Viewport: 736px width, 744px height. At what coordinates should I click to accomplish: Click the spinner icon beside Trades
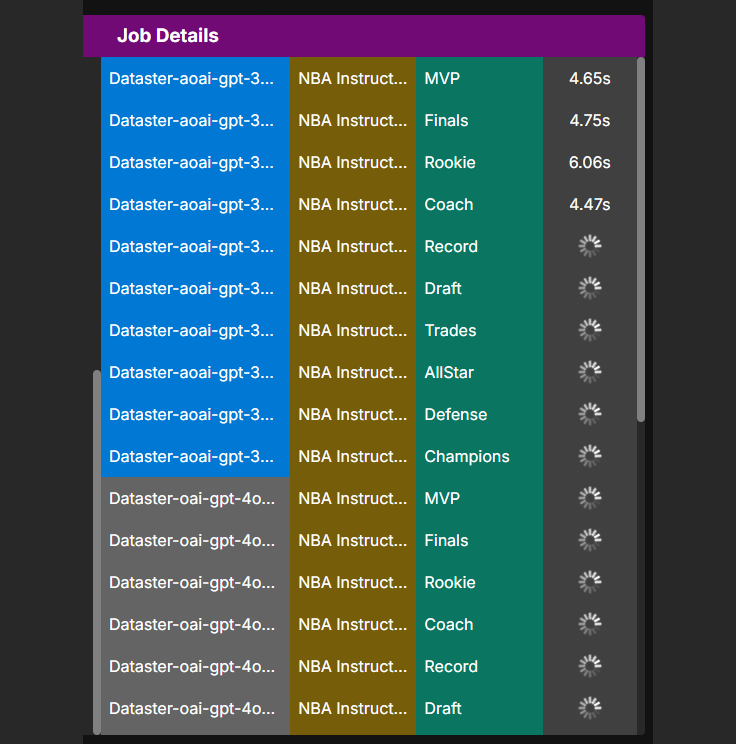[x=590, y=330]
